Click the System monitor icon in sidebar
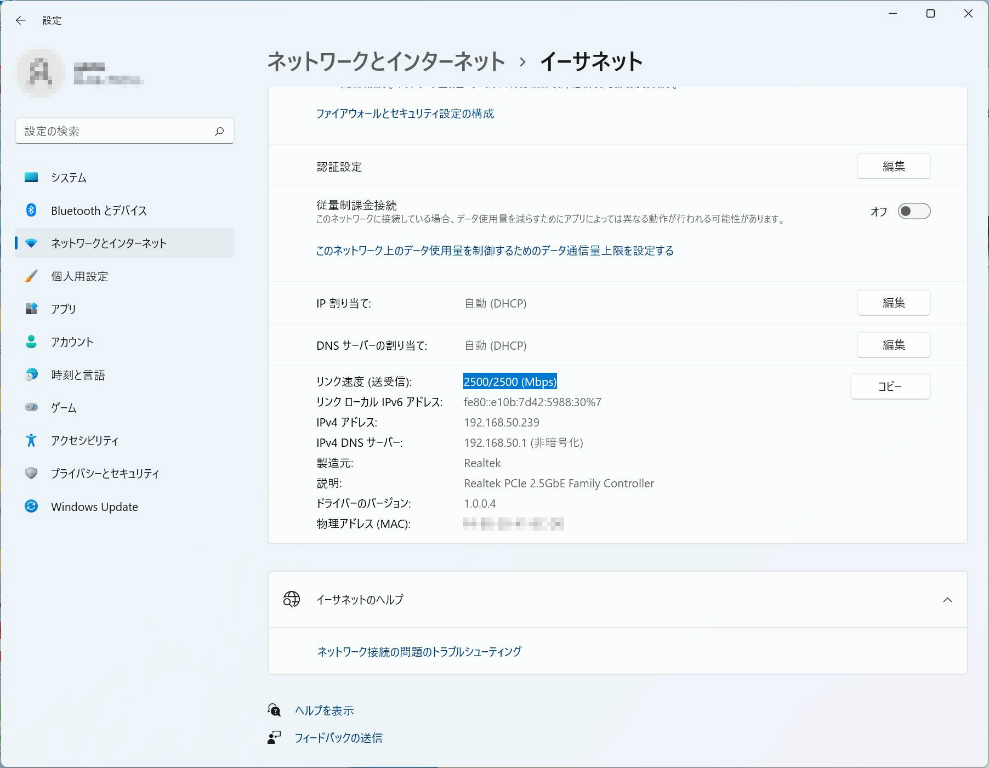The height and width of the screenshot is (768, 989). [x=31, y=177]
